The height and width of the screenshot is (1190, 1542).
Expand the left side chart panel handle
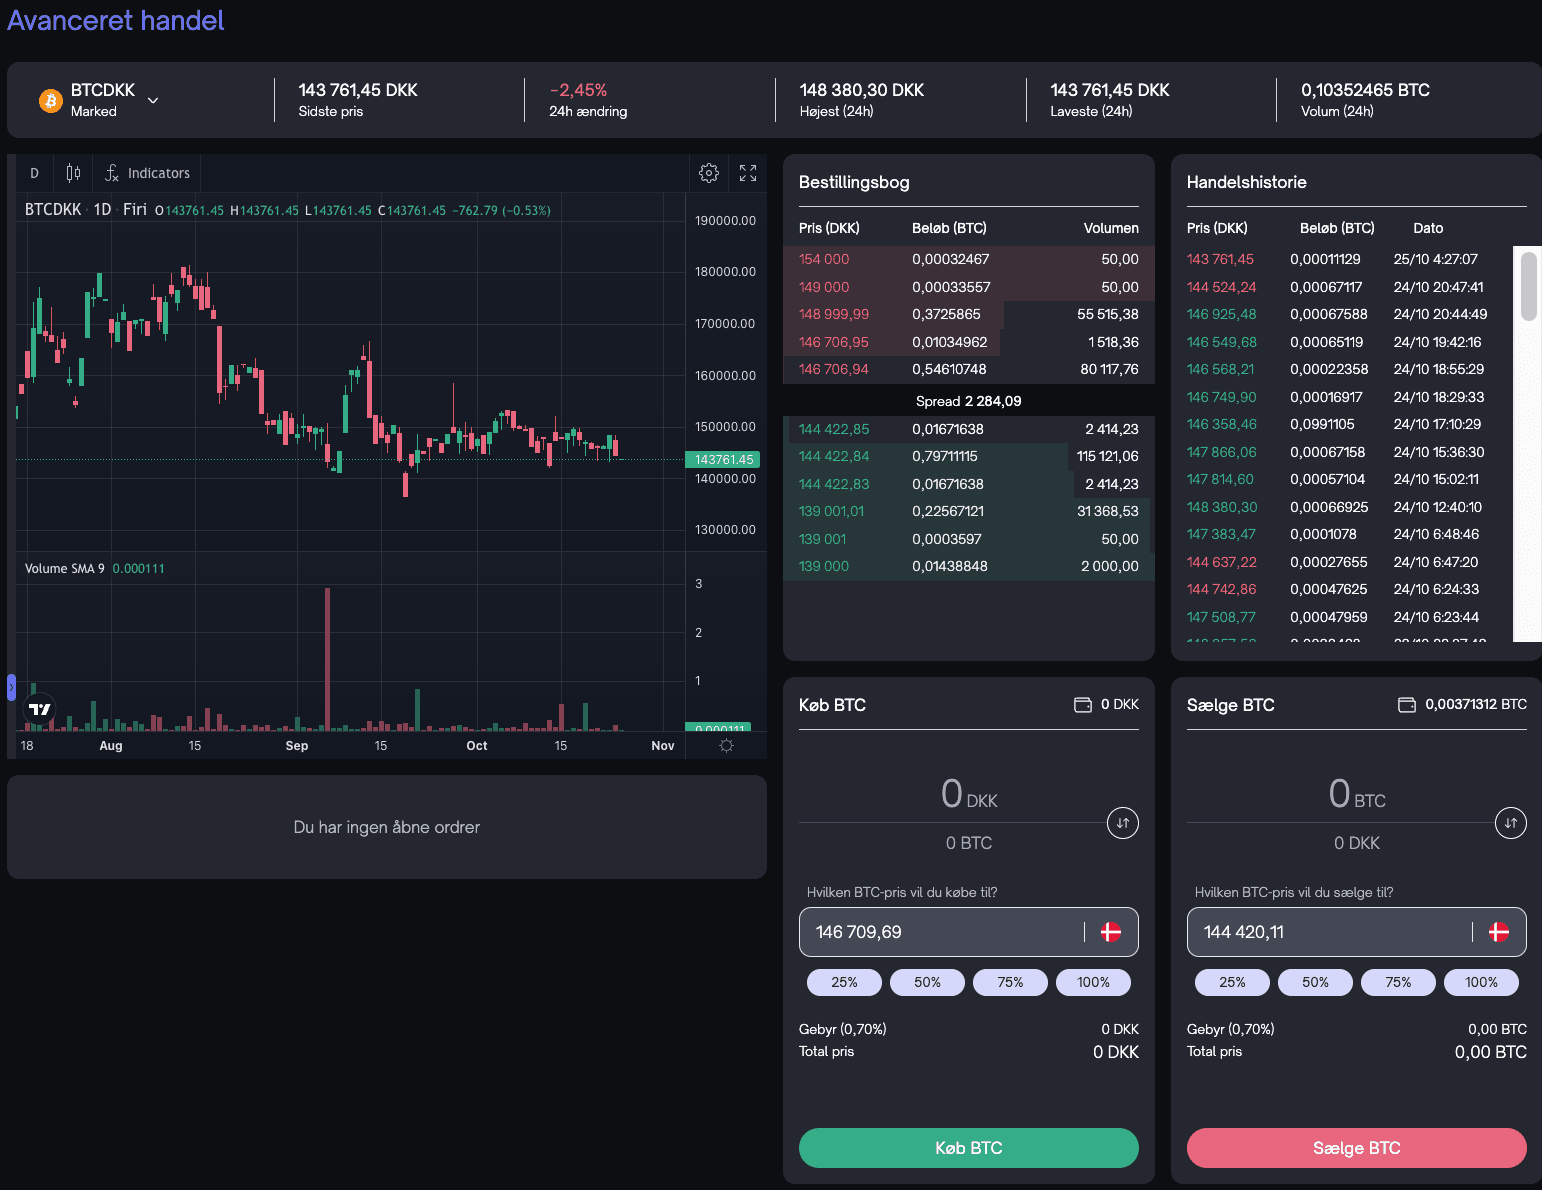coord(11,687)
